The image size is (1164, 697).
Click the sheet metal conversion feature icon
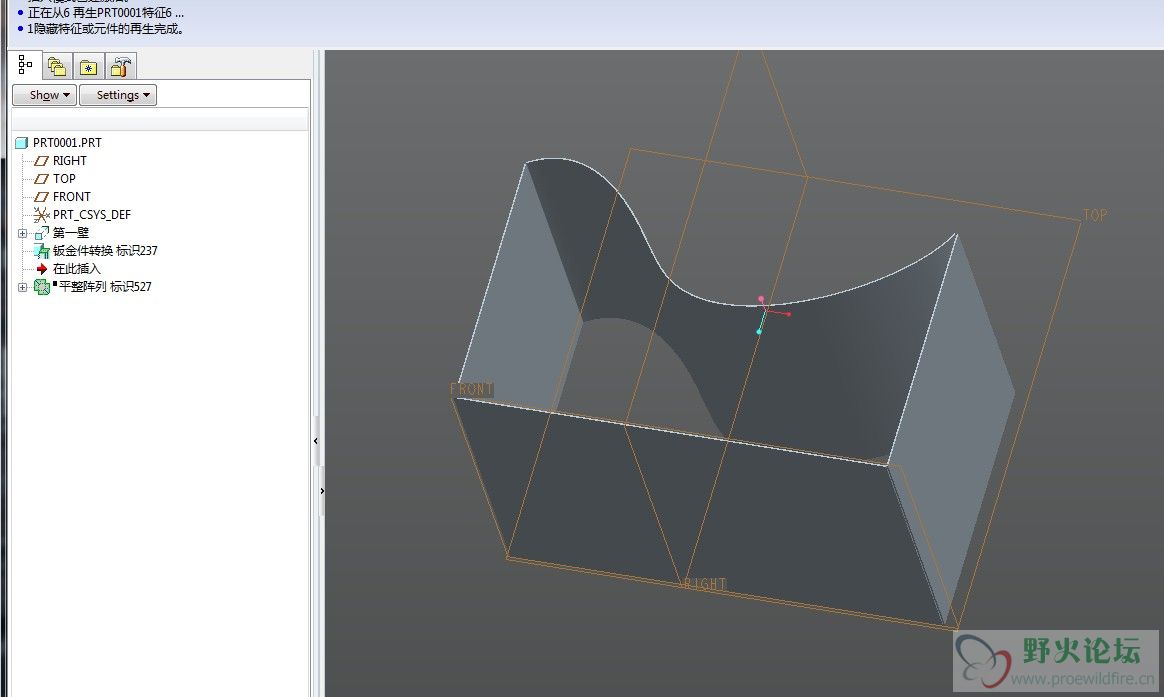click(42, 251)
